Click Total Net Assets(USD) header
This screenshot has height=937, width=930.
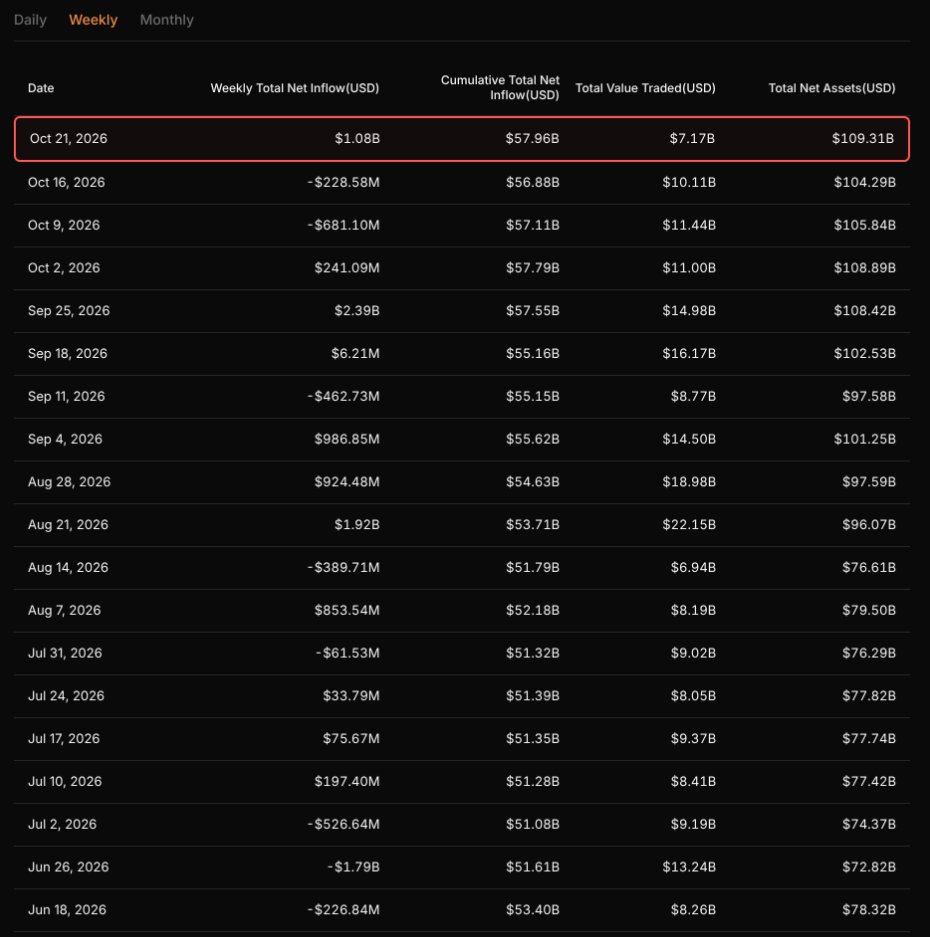831,88
